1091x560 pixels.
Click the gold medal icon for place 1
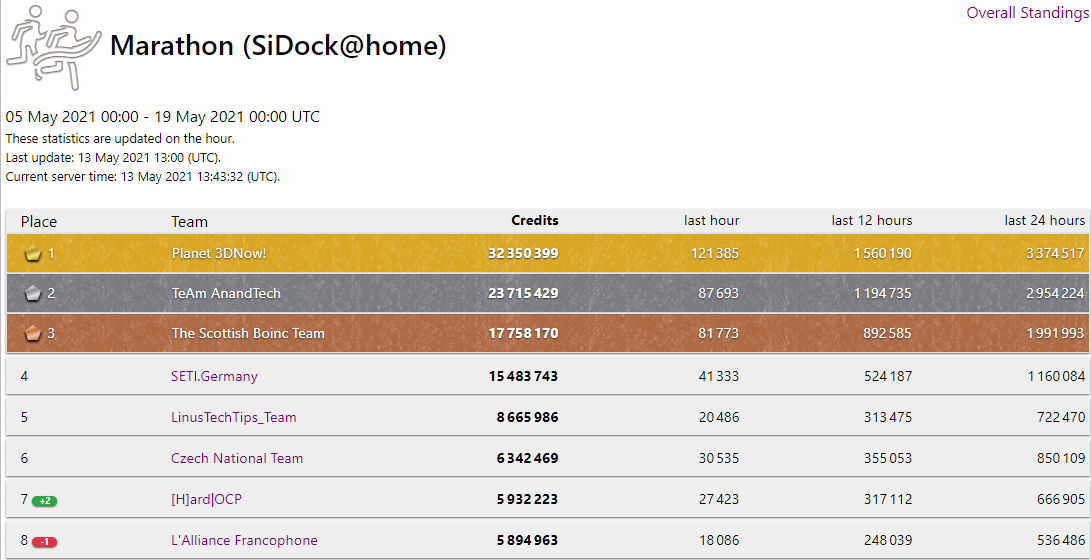point(32,254)
